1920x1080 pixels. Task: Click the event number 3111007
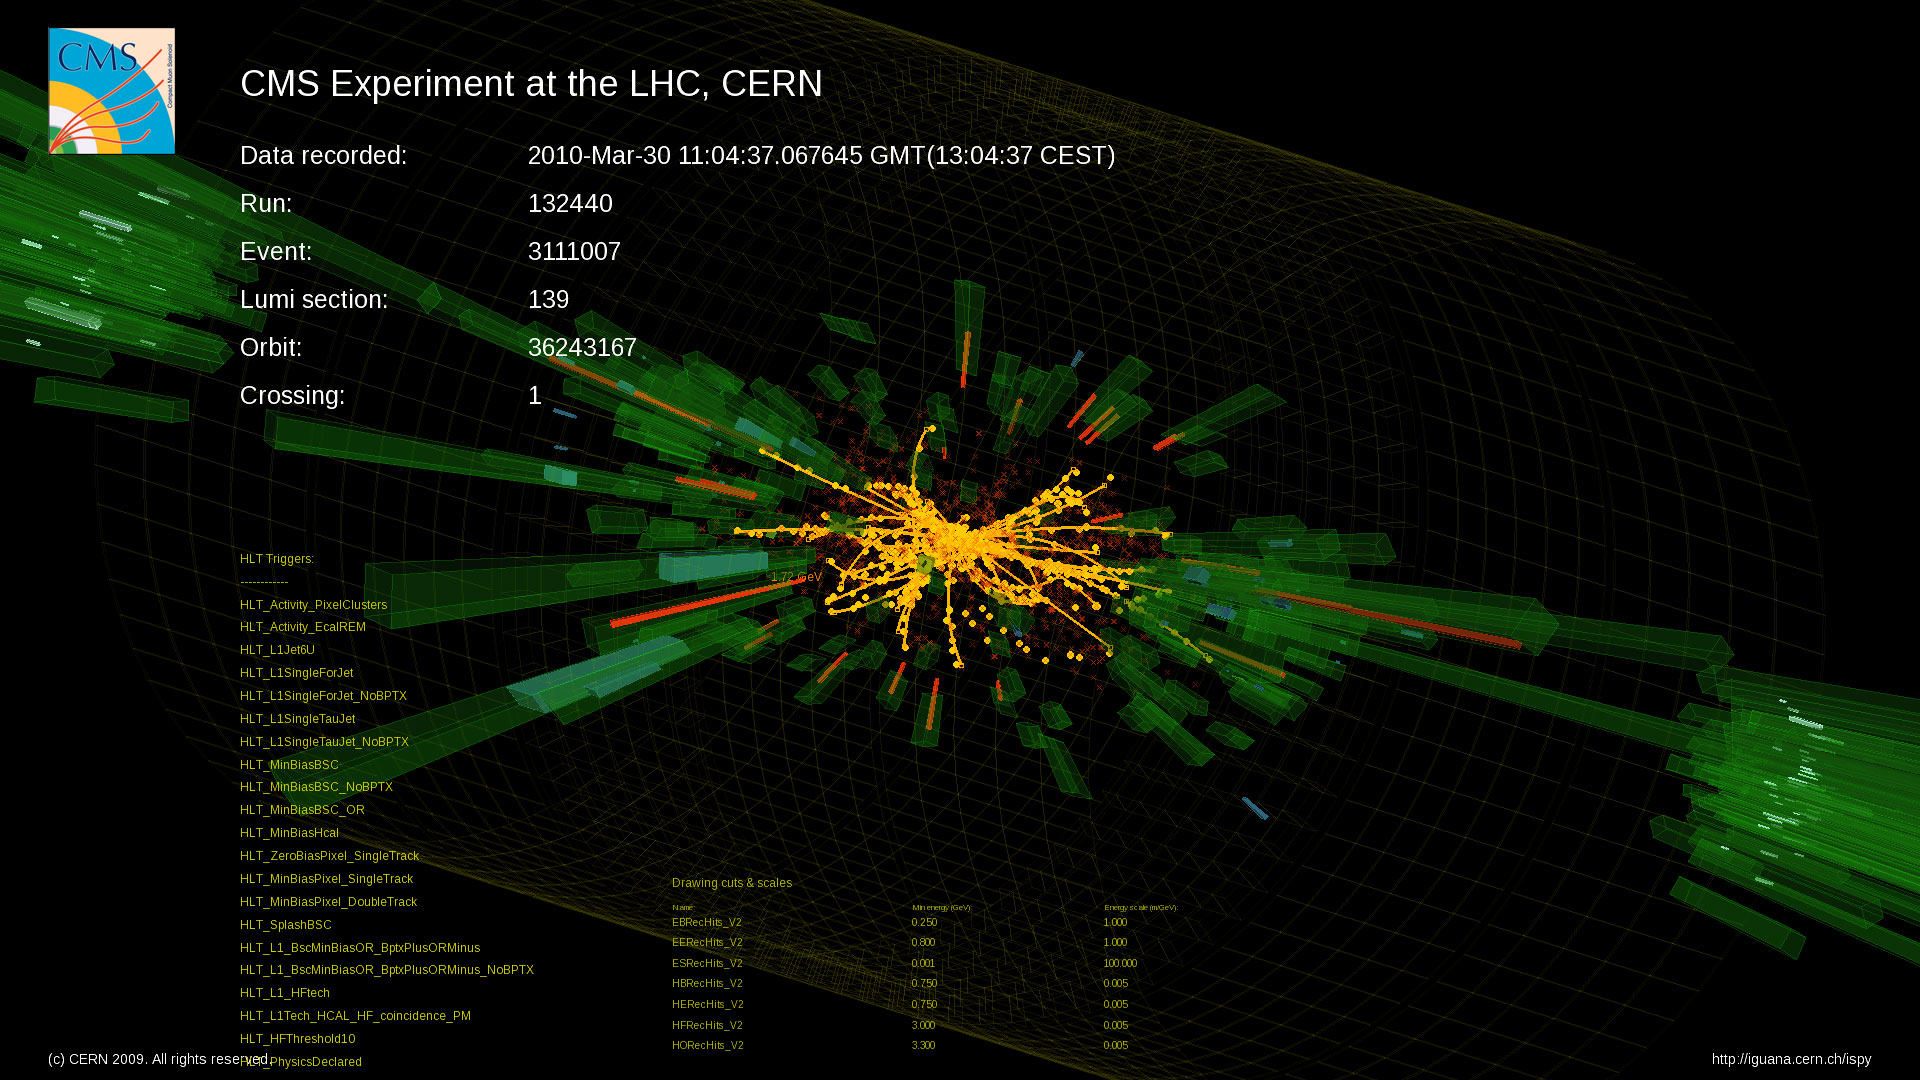(574, 252)
